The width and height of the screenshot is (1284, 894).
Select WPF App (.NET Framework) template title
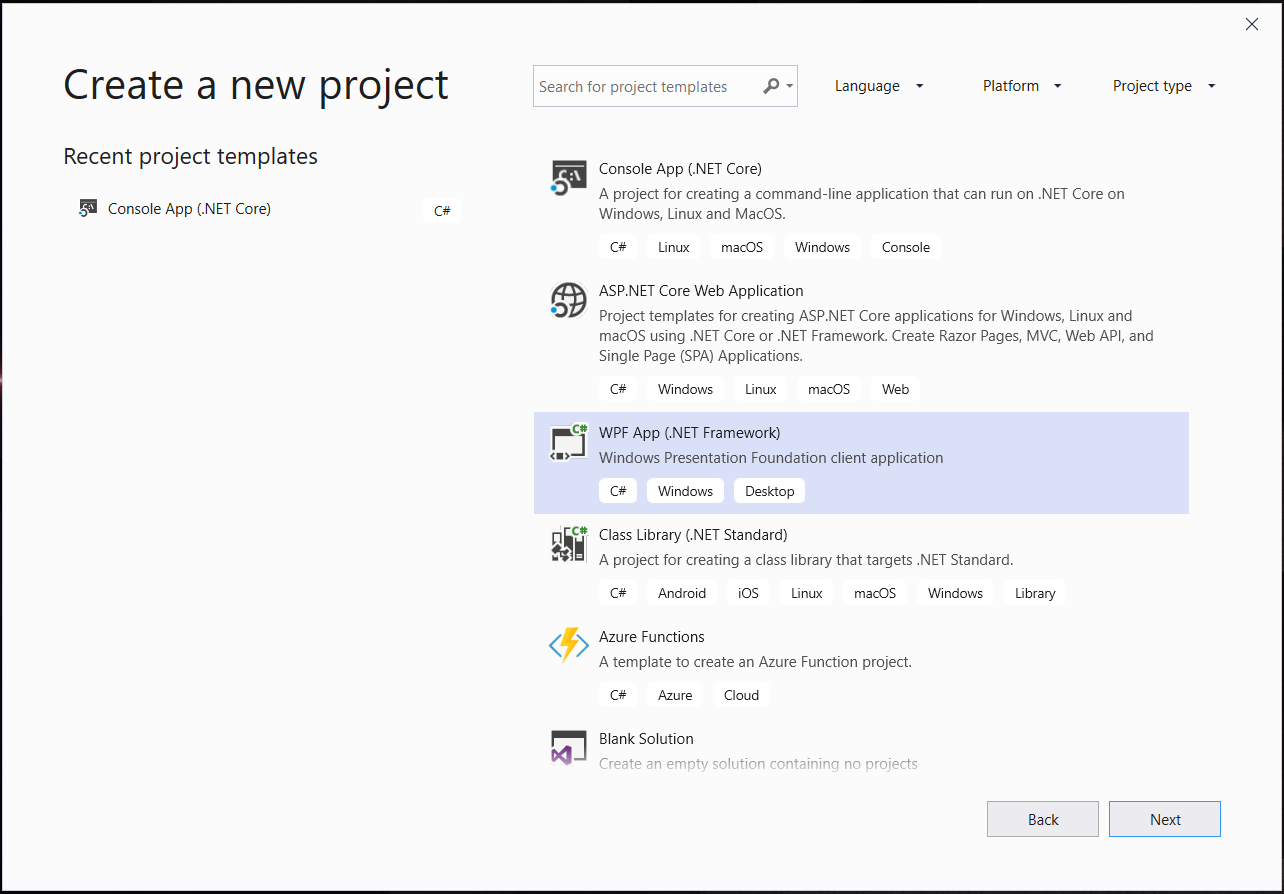click(x=689, y=433)
